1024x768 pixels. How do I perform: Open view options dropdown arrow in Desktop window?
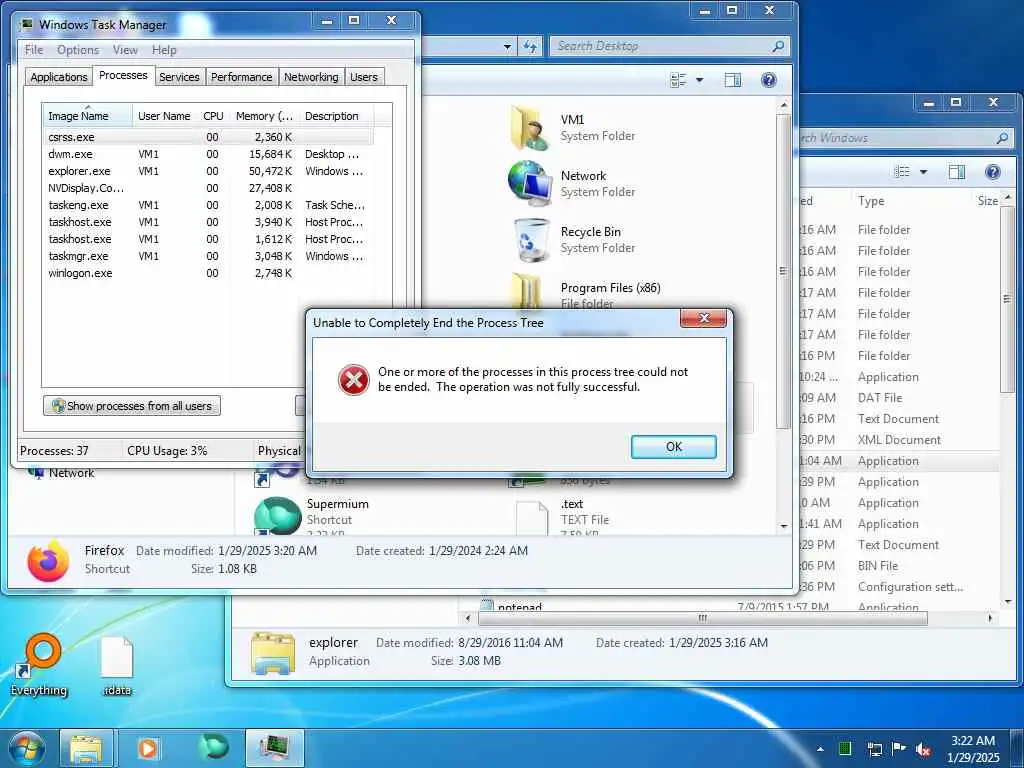click(699, 80)
